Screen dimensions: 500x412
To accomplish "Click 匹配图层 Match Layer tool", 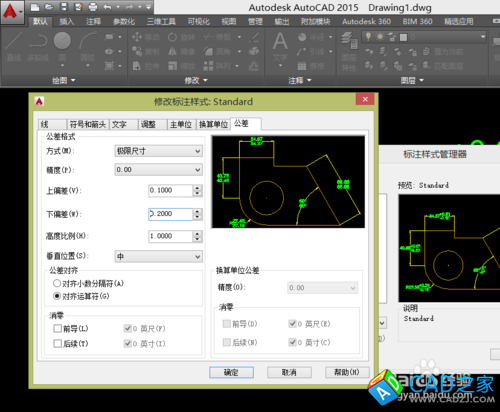I will pos(443,66).
